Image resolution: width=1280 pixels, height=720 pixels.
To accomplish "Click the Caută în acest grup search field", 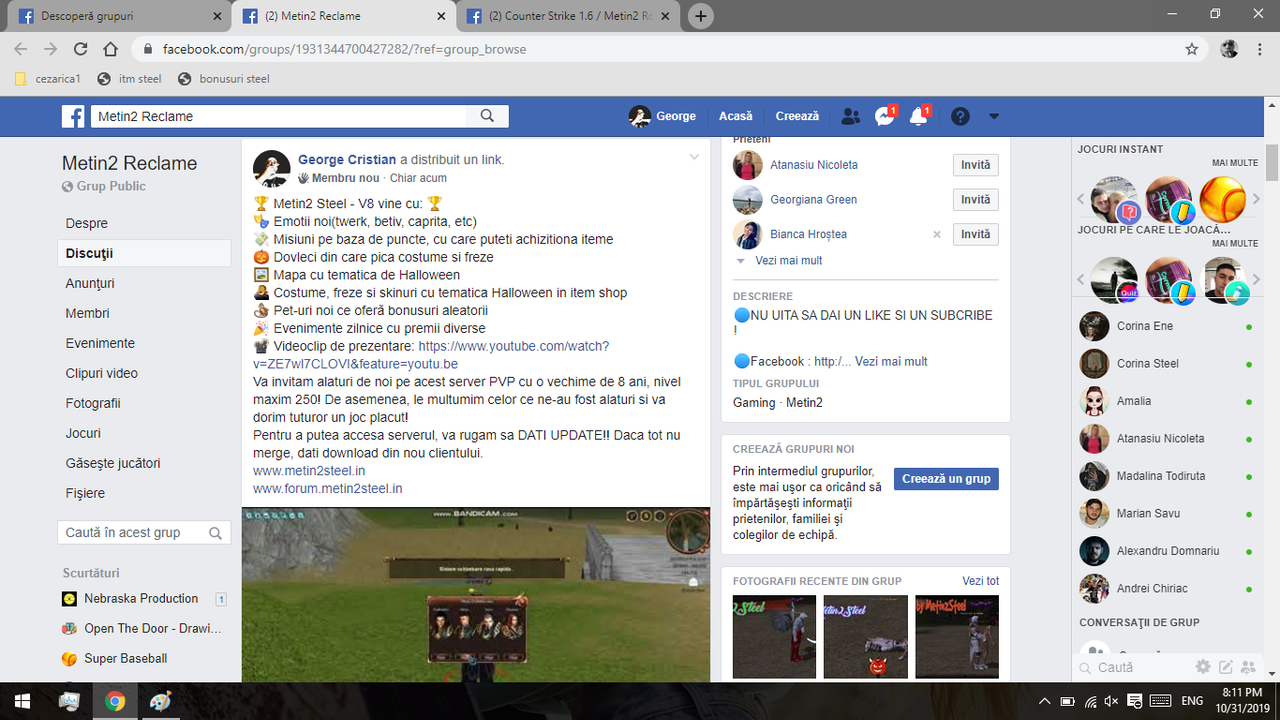I will click(x=145, y=533).
